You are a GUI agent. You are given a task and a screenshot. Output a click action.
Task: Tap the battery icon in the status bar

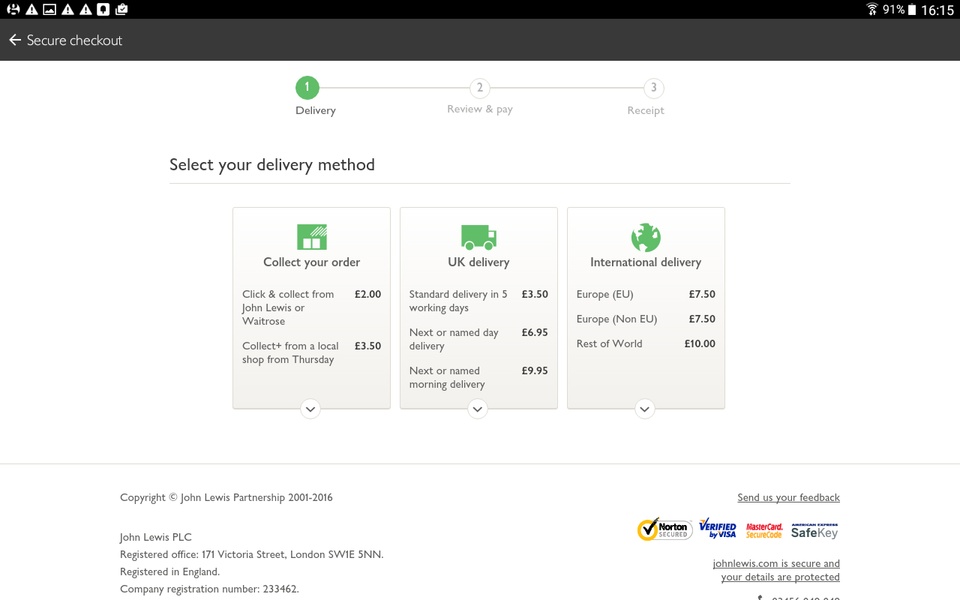click(912, 9)
